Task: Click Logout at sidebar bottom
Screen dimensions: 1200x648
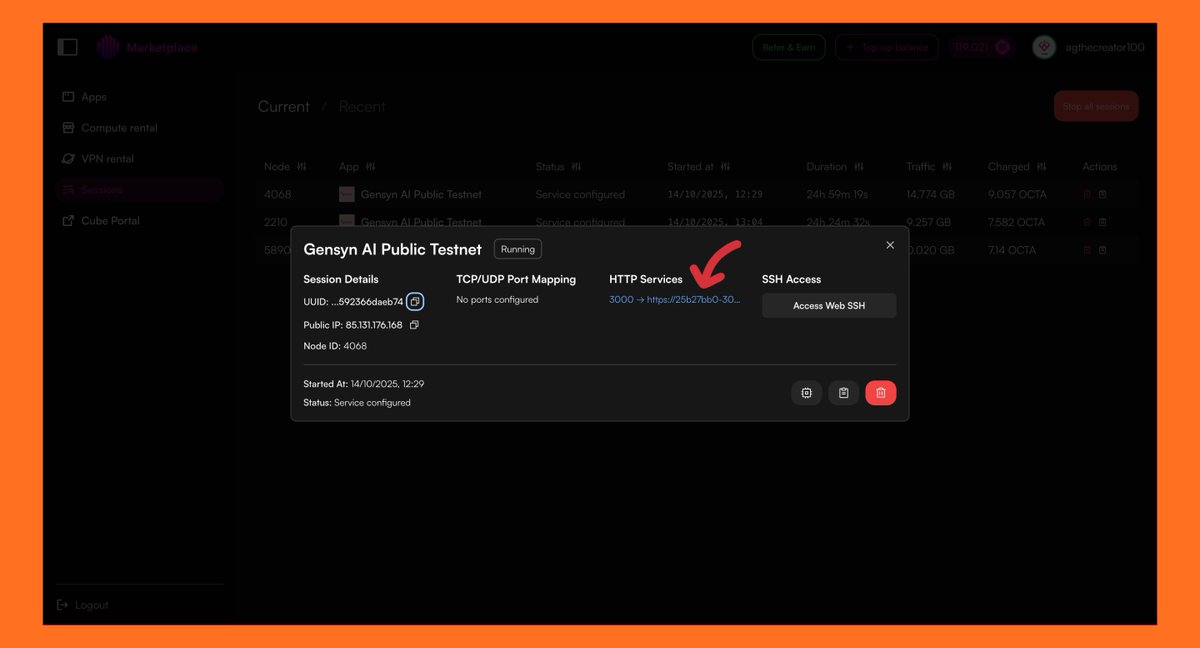Action: click(83, 605)
